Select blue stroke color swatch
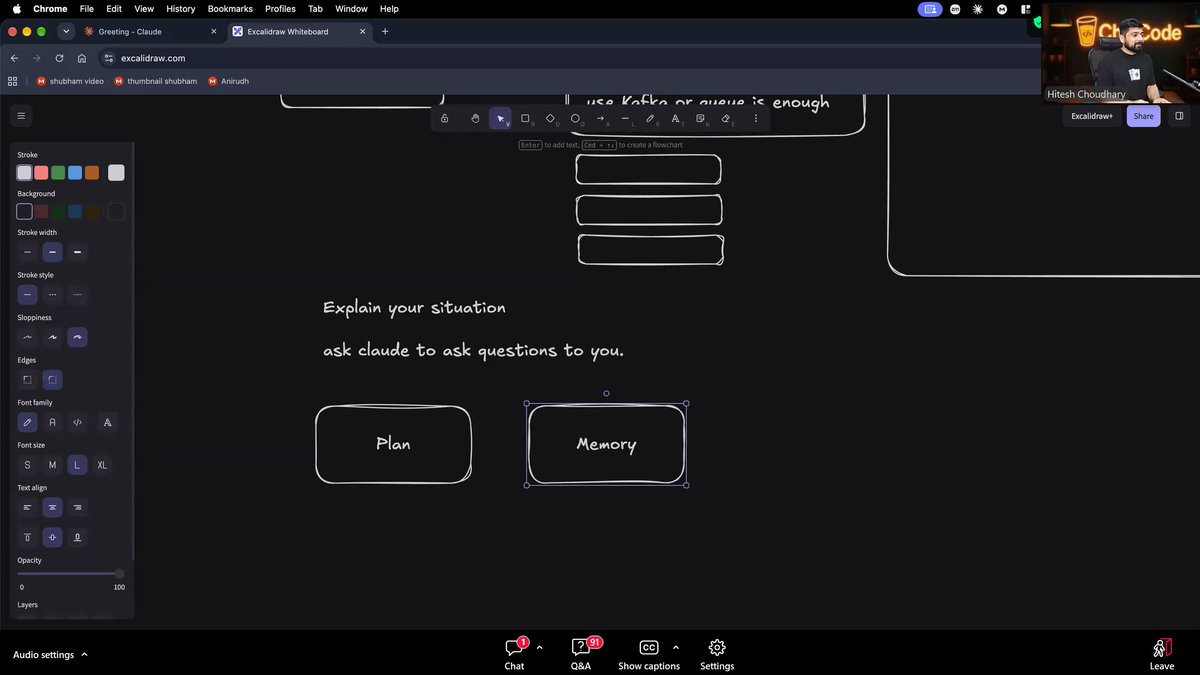The height and width of the screenshot is (675, 1200). pos(75,173)
